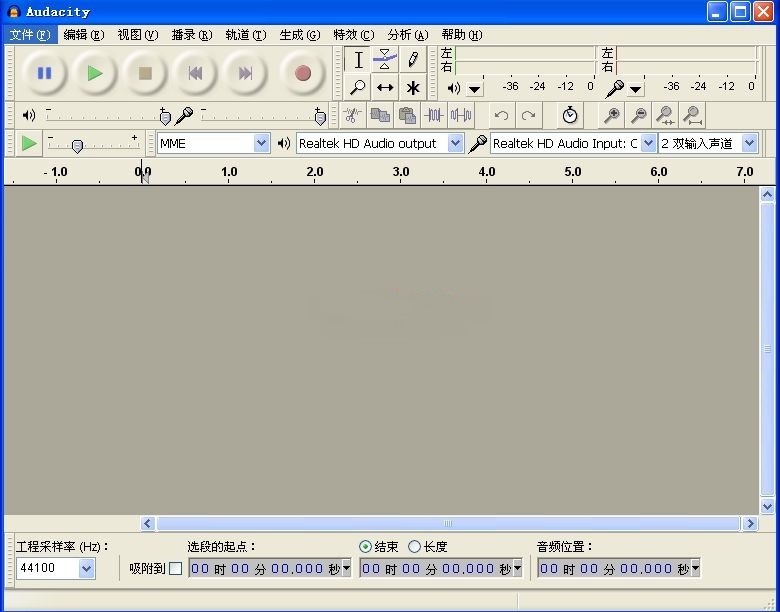The height and width of the screenshot is (612, 780).
Task: Click the Zoom In magnifier icon
Action: pos(611,115)
